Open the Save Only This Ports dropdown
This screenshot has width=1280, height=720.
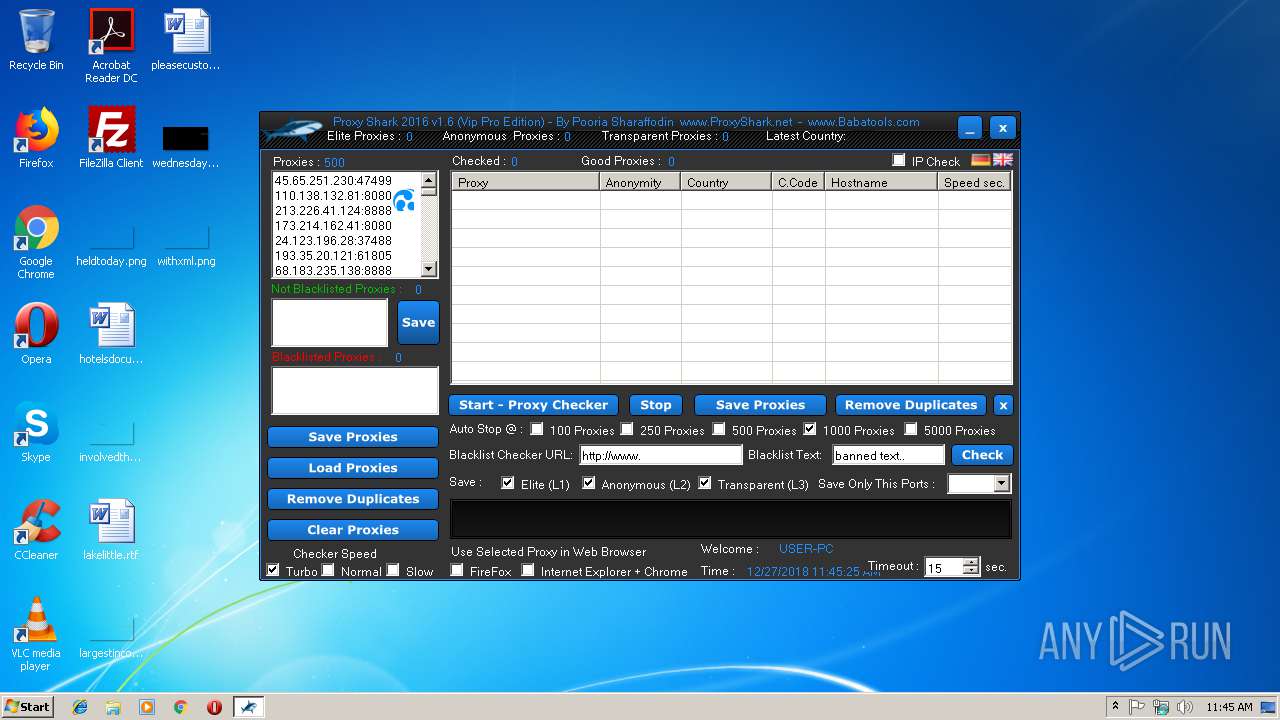[1002, 484]
